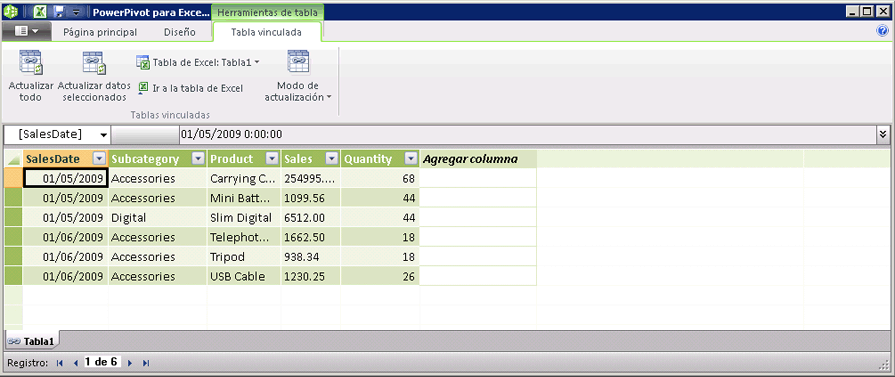Click the Actualizar todo icon
The image size is (895, 377).
[x=31, y=62]
